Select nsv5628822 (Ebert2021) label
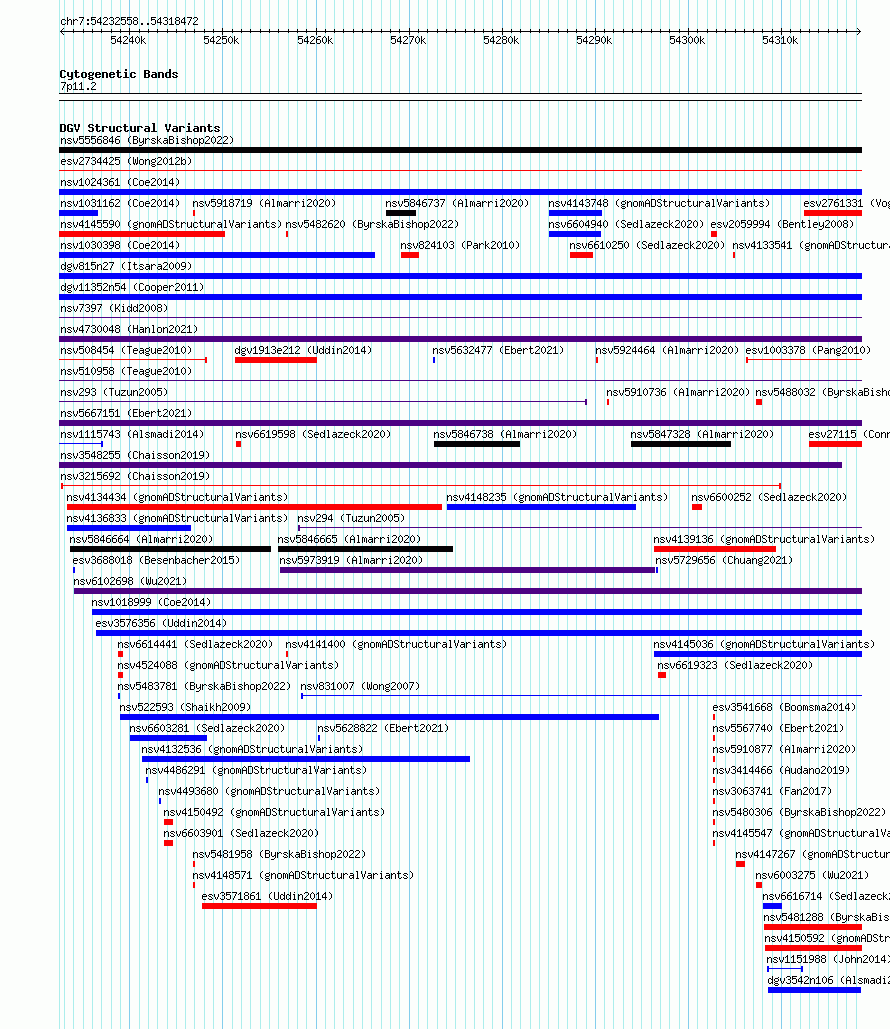This screenshot has width=890, height=1029. 383,728
